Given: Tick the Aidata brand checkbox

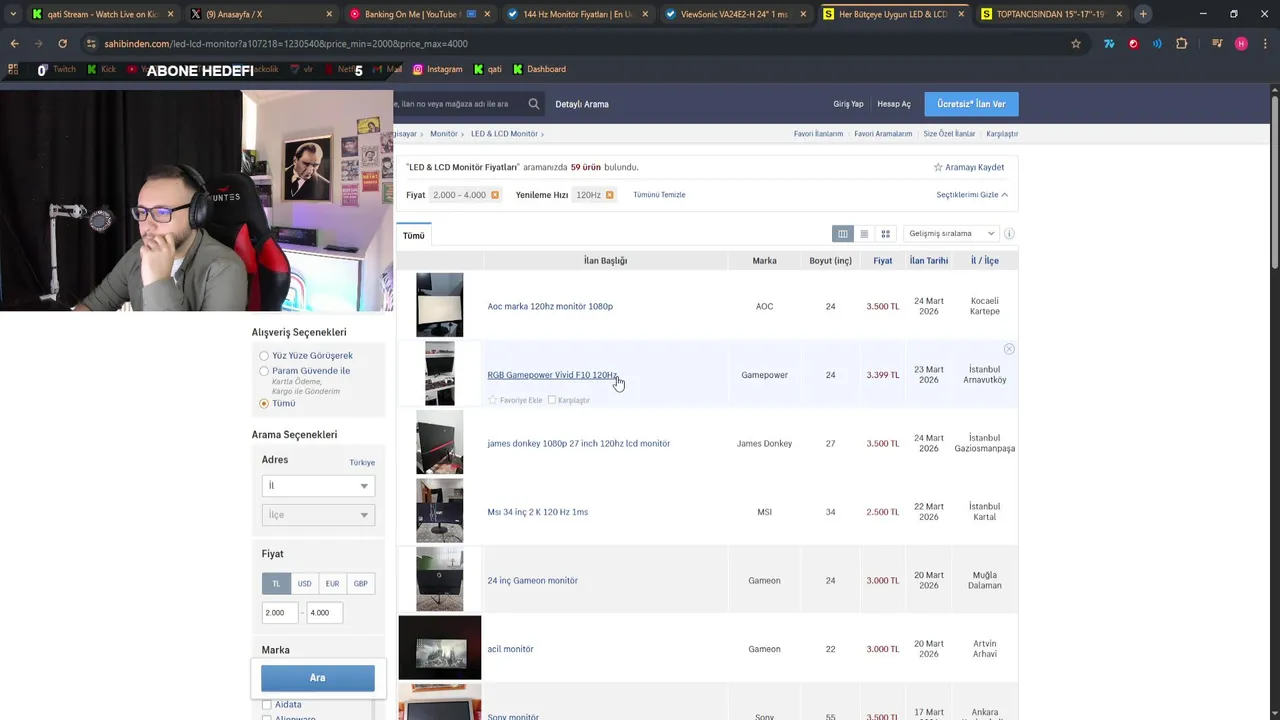Looking at the screenshot, I should (266, 705).
